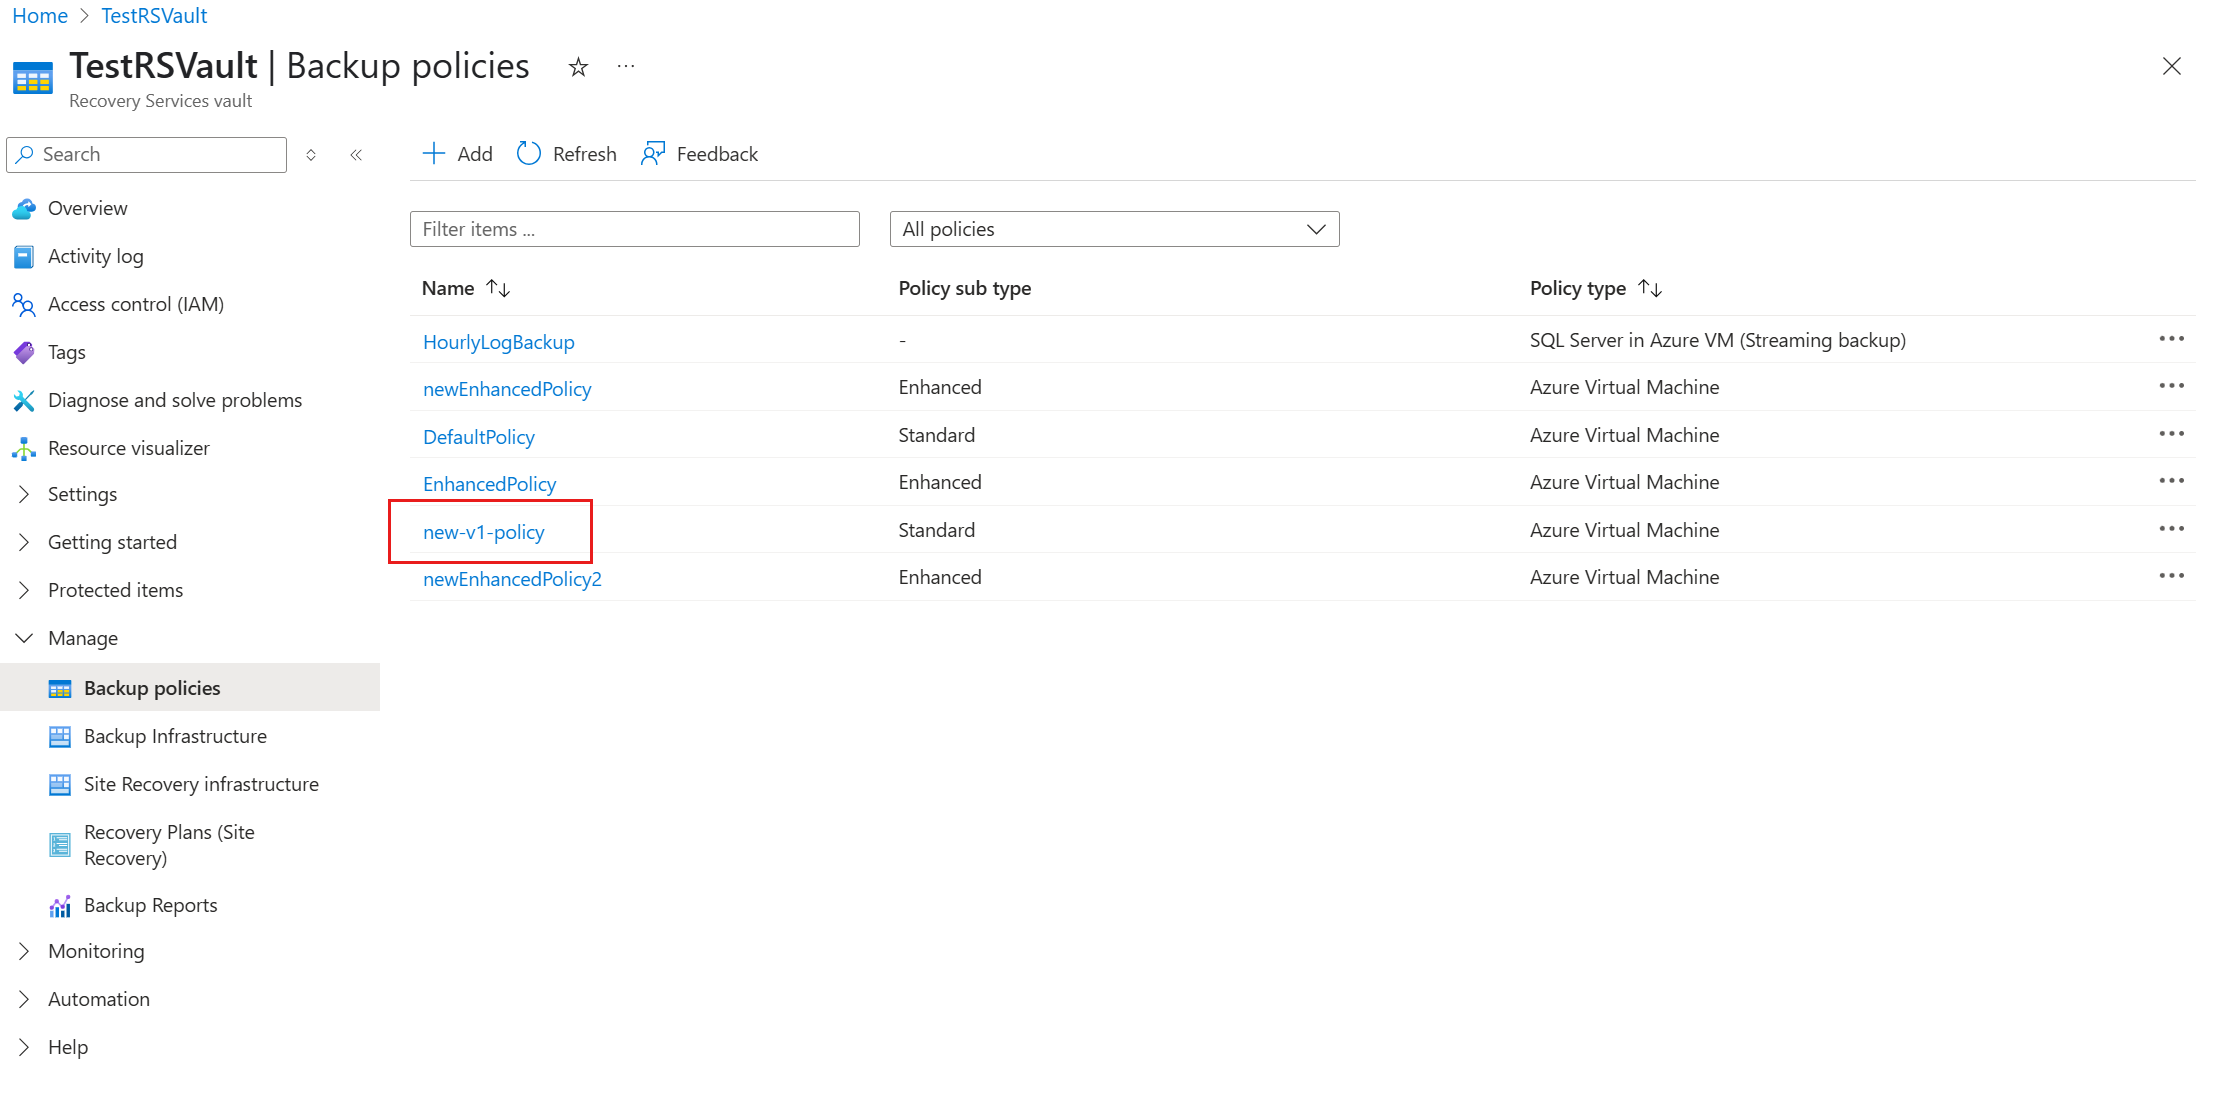Viewport: 2224px width, 1105px height.
Task: Expand the Getting started section
Action: (24, 542)
